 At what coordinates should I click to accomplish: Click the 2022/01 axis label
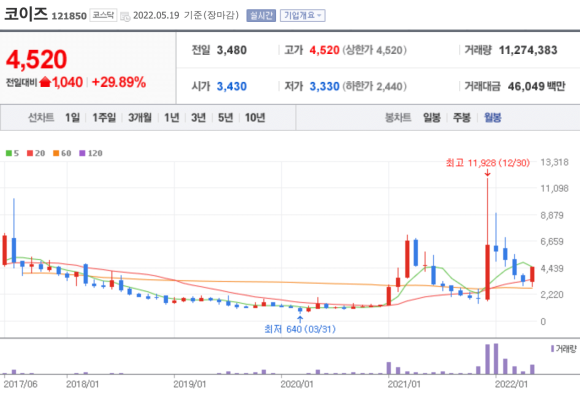tap(511, 384)
